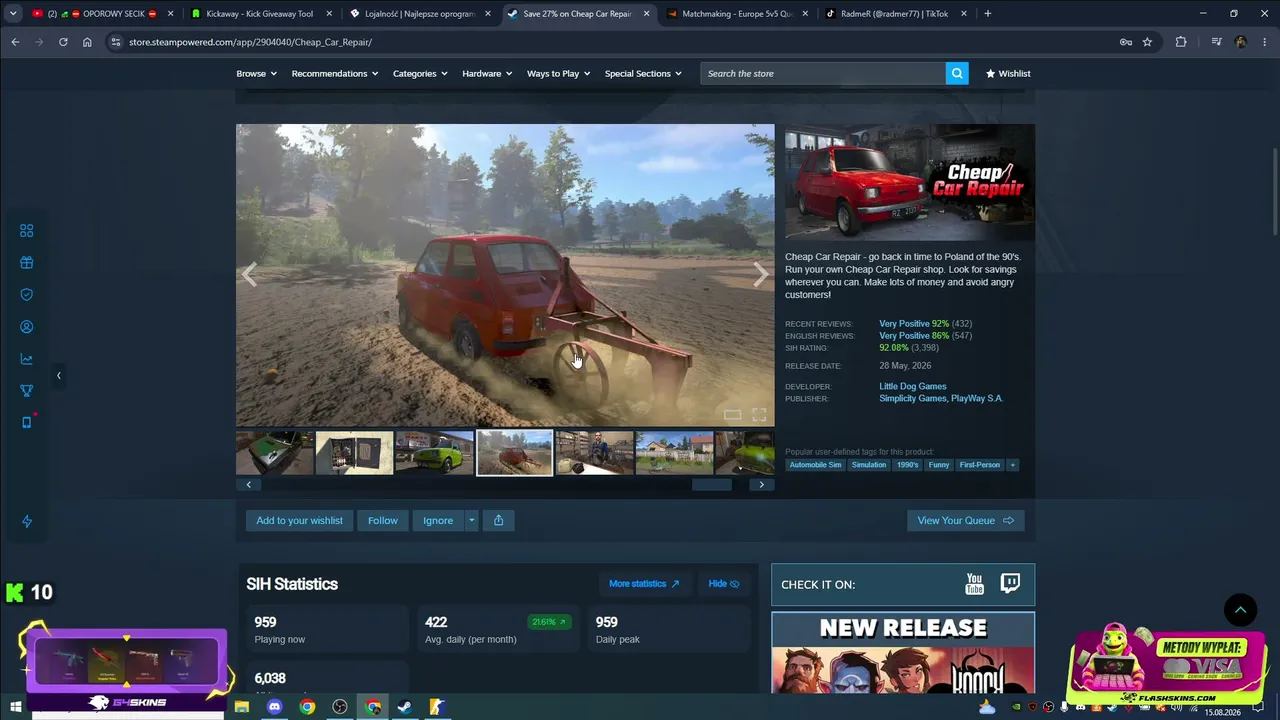
Task: Open the Chrome three-dot menu
Action: tap(1264, 42)
